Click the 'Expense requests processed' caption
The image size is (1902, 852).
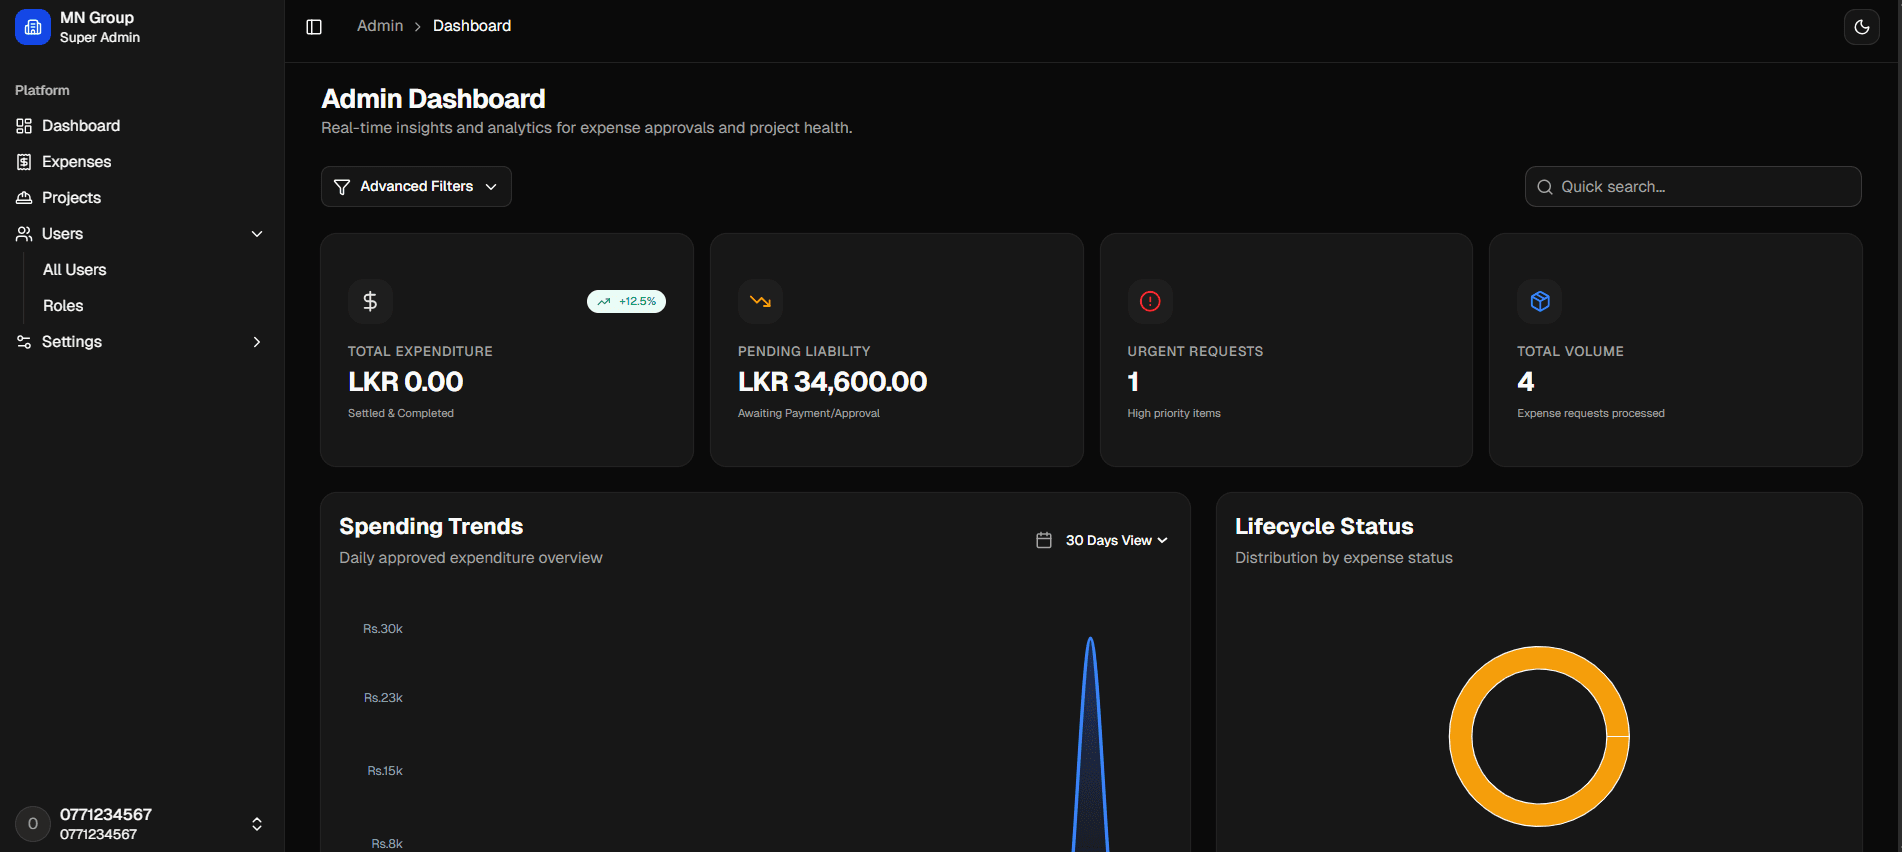tap(1591, 413)
